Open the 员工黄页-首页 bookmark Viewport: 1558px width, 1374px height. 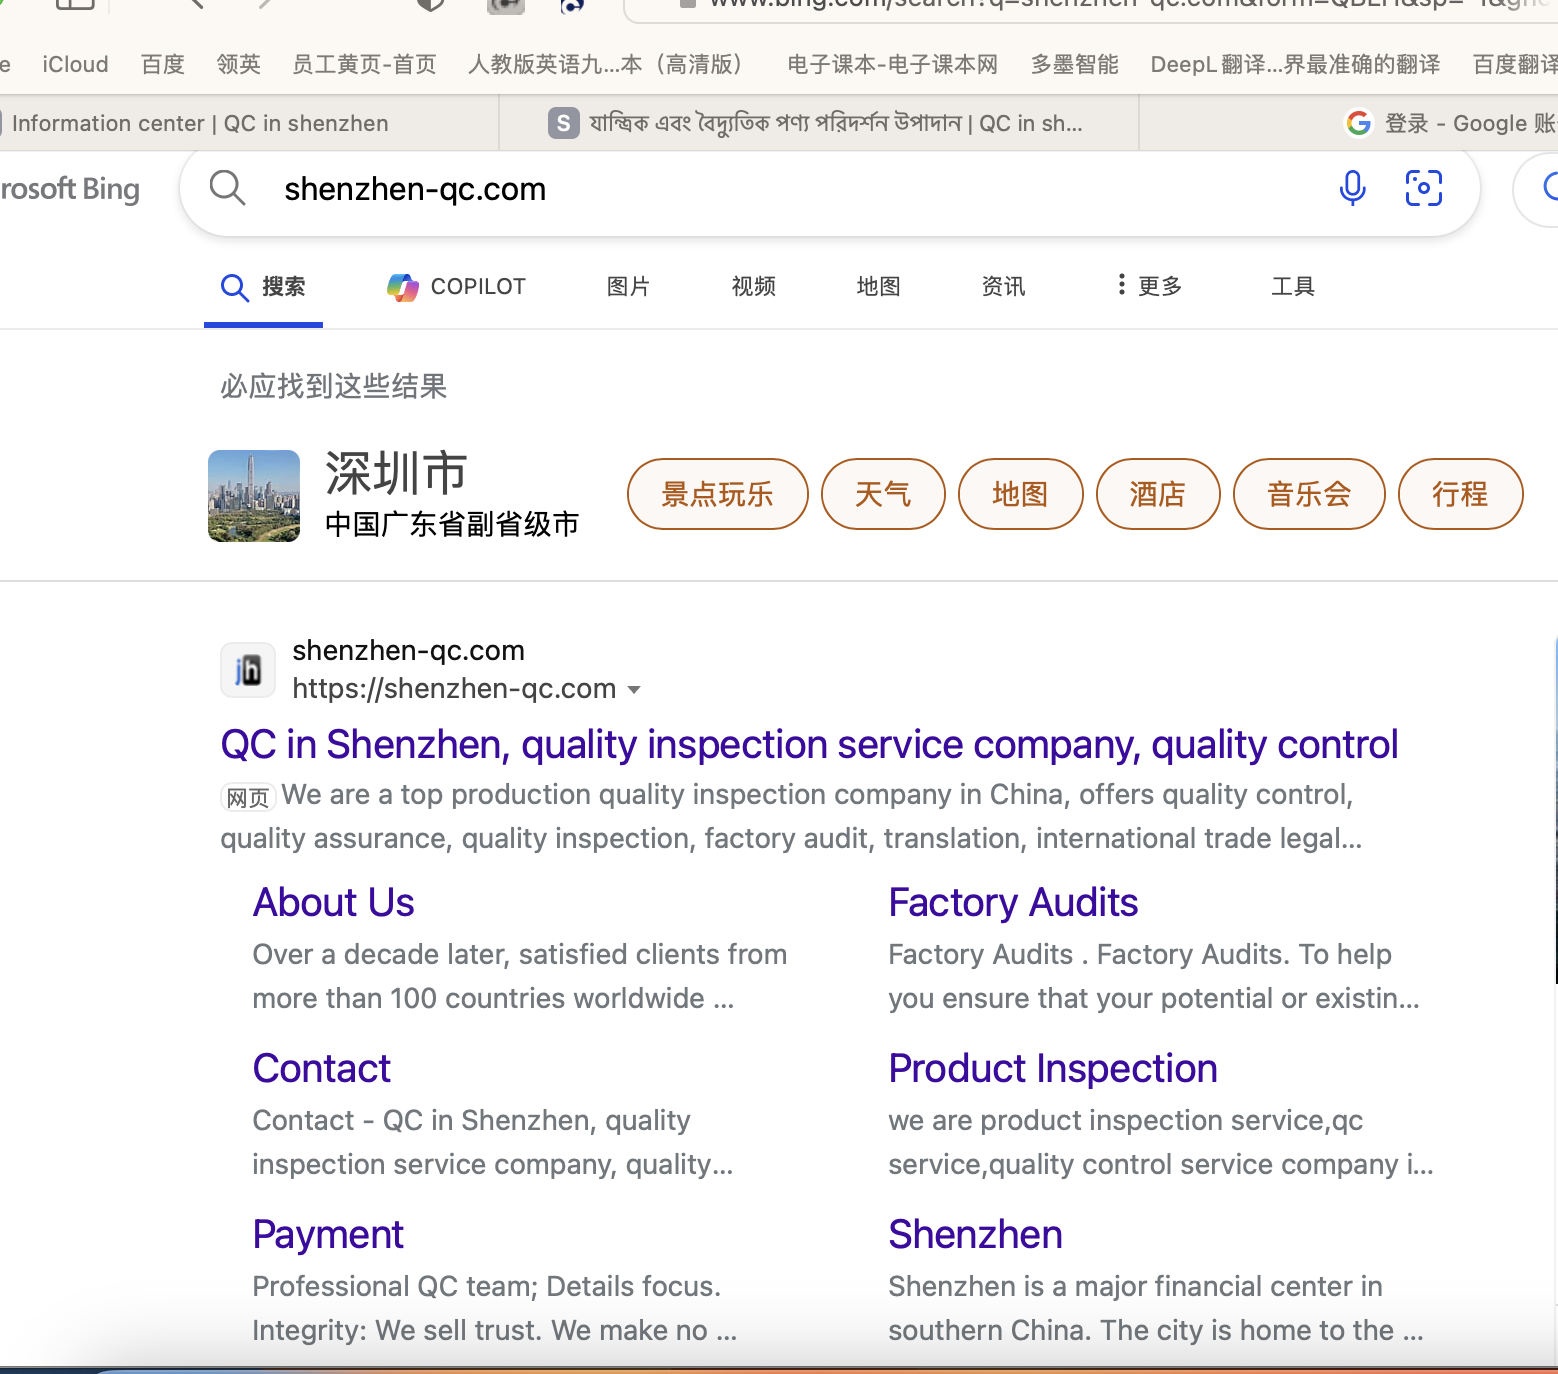364,65
